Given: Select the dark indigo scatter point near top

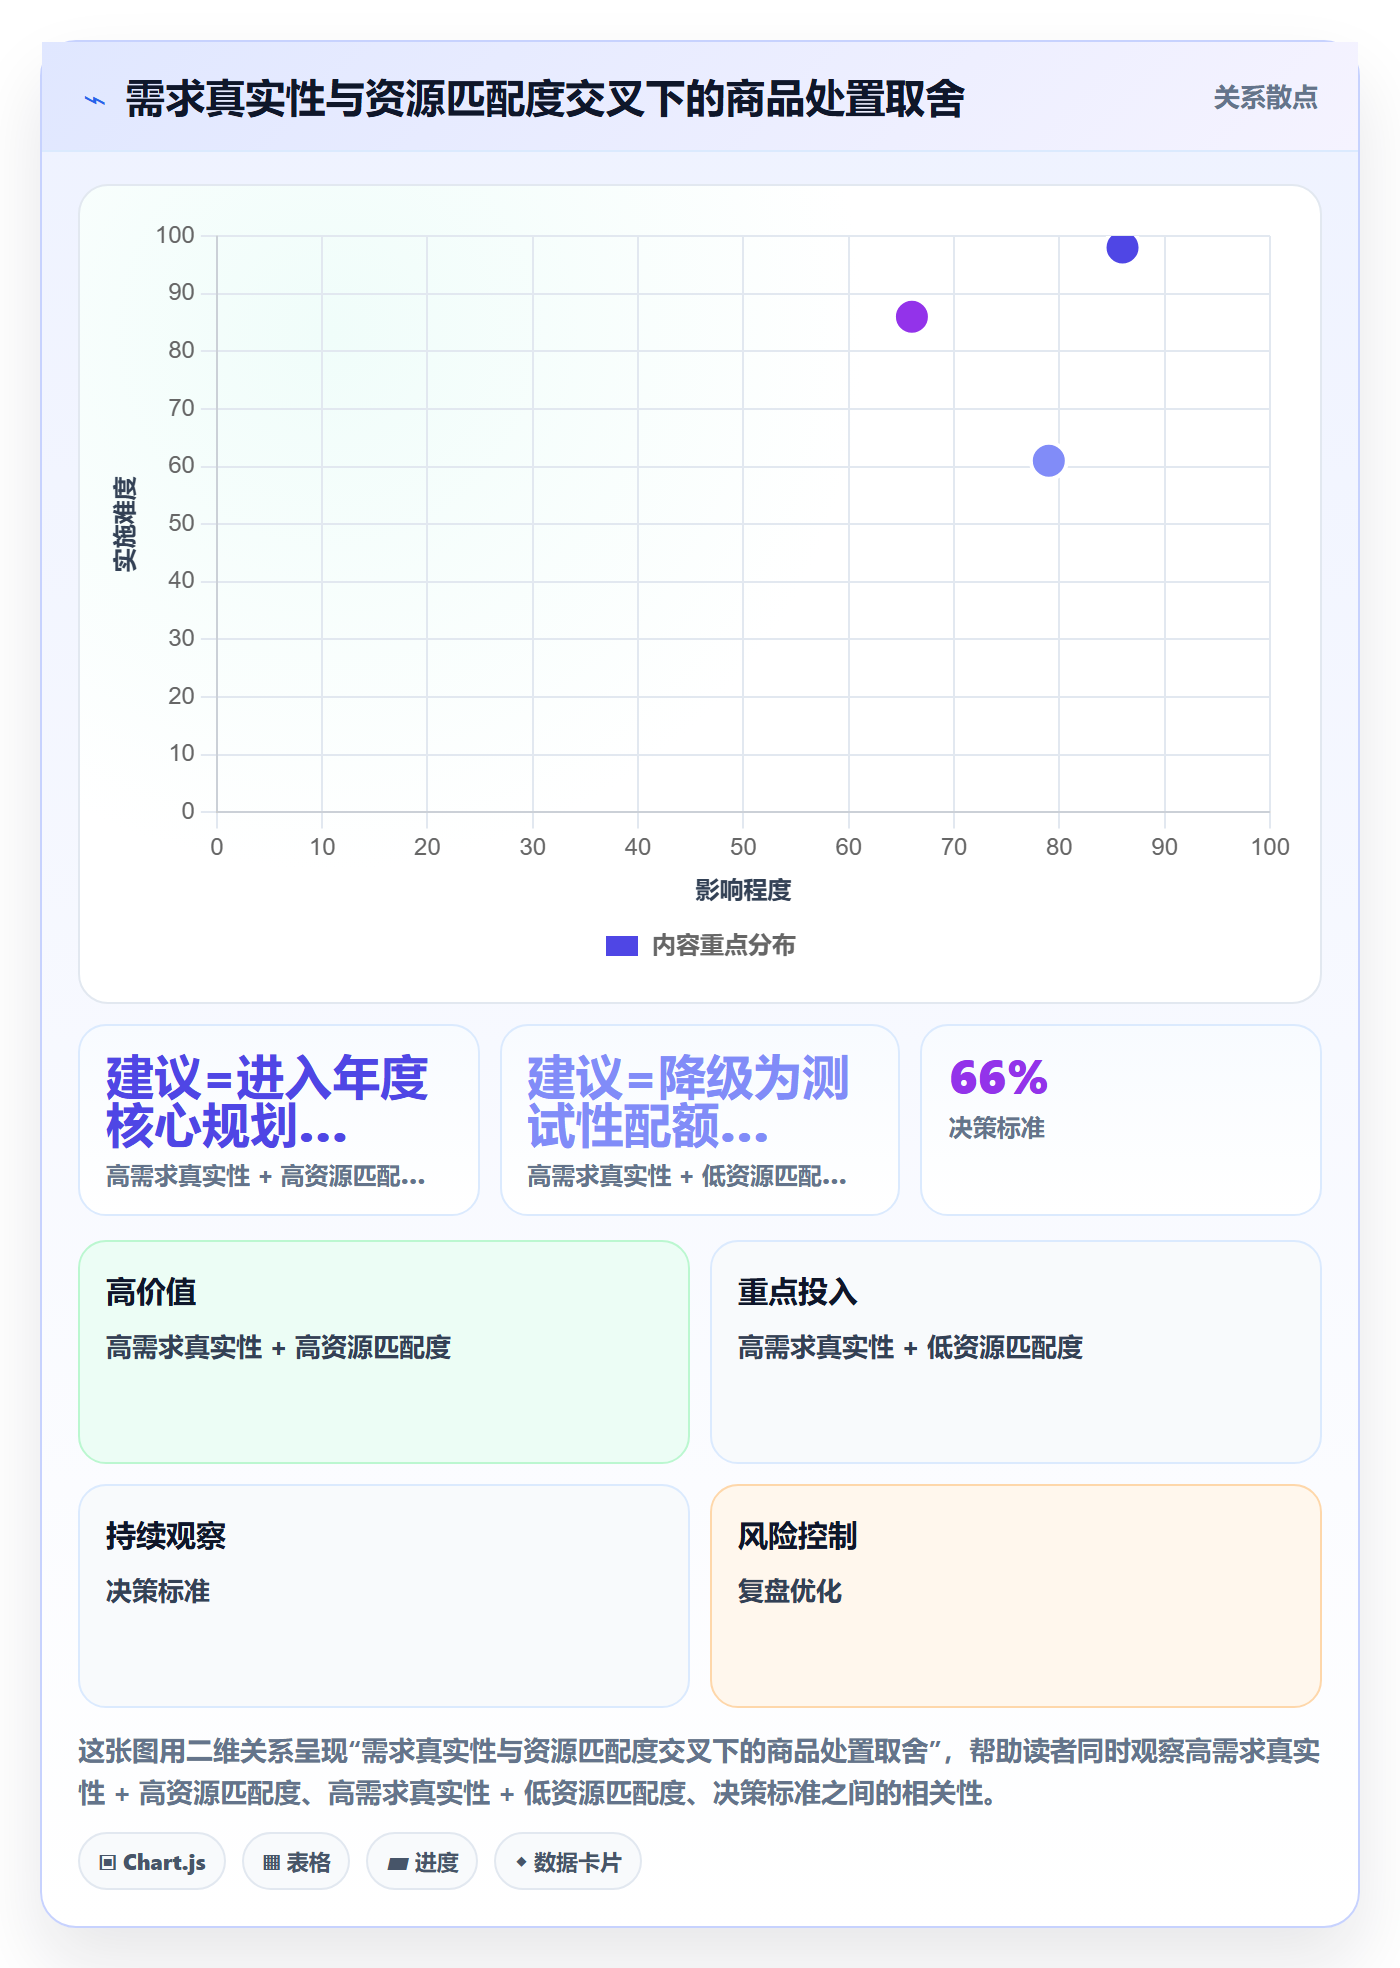Looking at the screenshot, I should coord(1122,247).
